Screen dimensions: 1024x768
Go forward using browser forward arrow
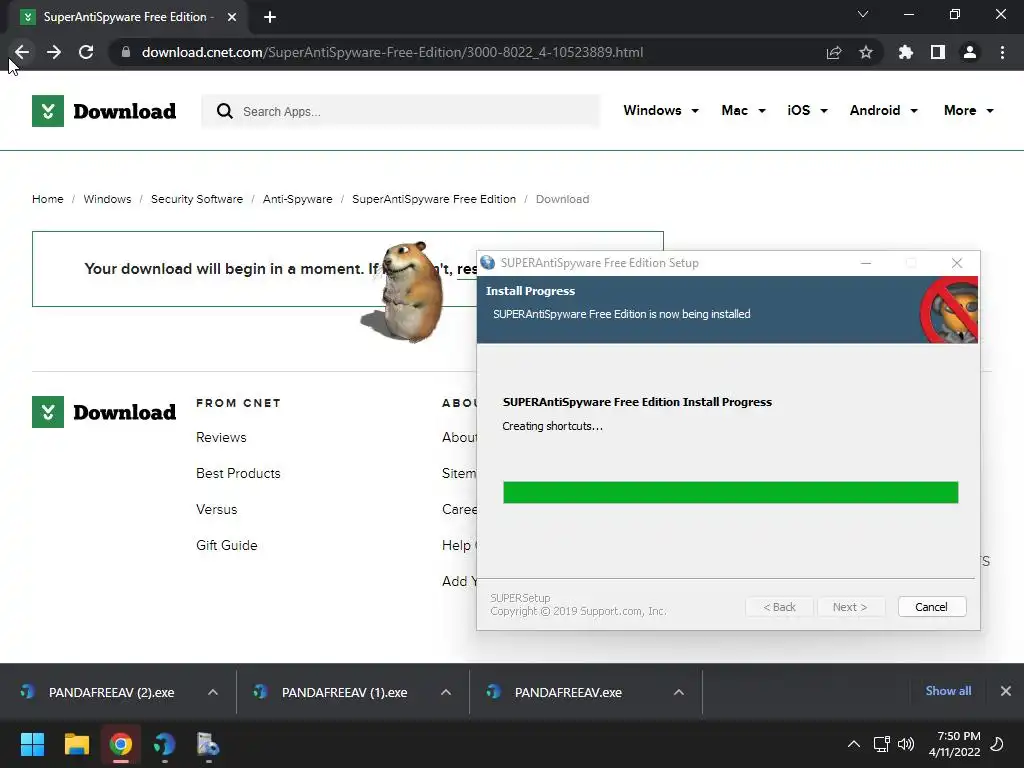54,52
